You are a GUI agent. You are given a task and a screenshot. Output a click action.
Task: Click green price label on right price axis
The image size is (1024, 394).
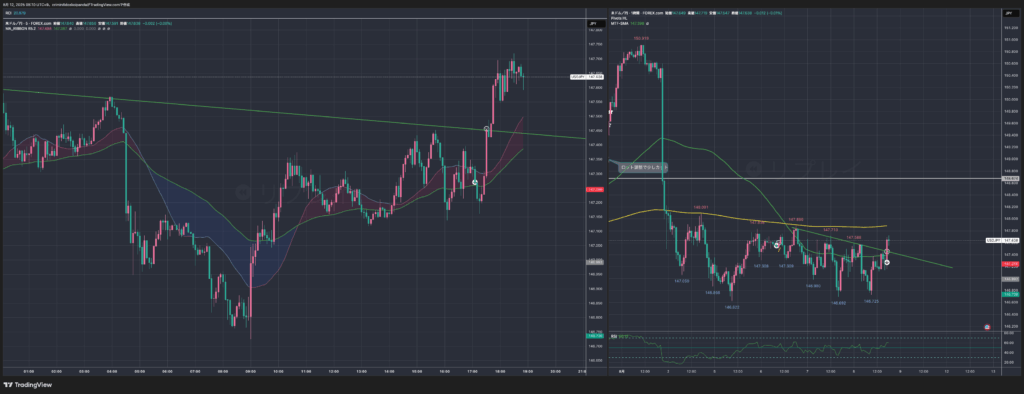tap(1010, 295)
